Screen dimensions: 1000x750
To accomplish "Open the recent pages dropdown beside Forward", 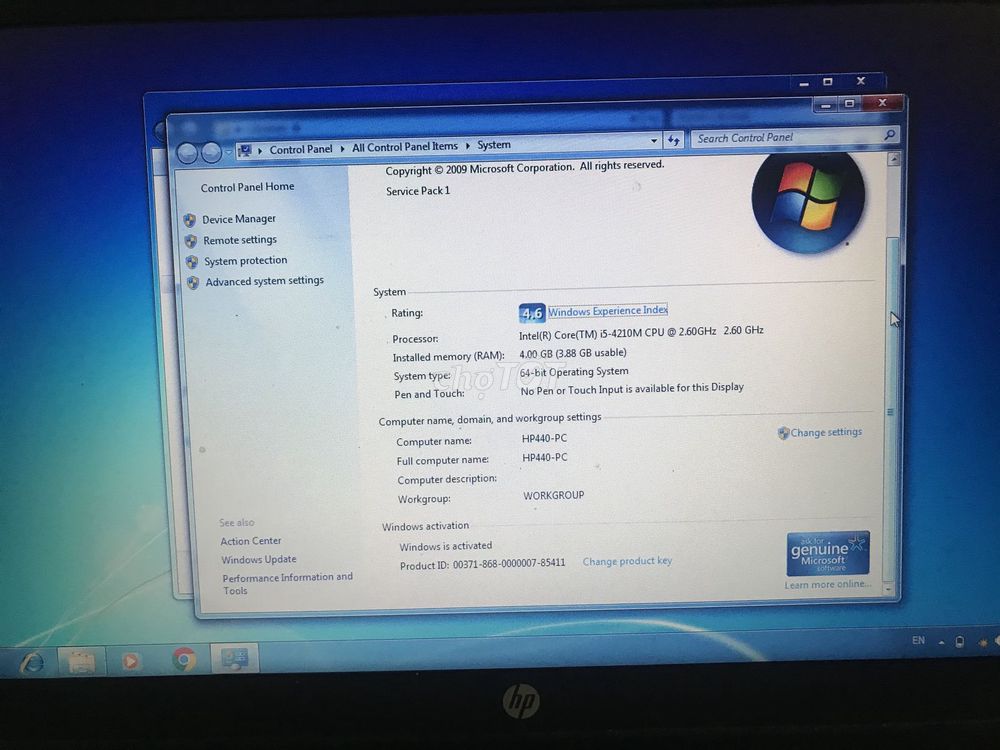I will point(228,152).
